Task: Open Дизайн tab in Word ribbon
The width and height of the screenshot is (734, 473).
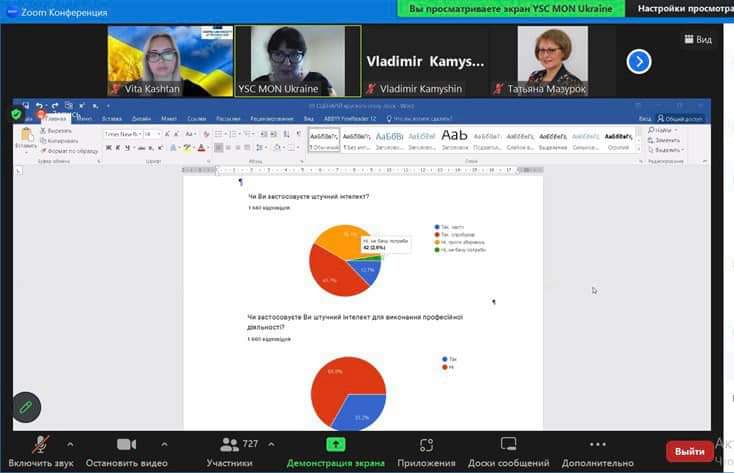Action: 141,119
